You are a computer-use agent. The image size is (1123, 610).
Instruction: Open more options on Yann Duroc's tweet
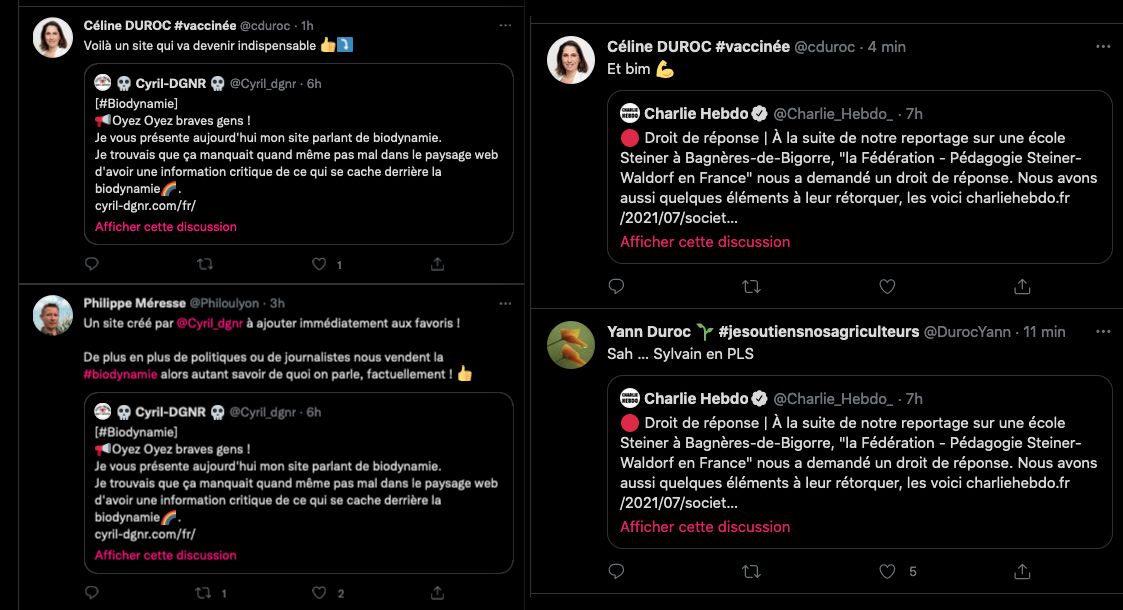tap(1102, 331)
